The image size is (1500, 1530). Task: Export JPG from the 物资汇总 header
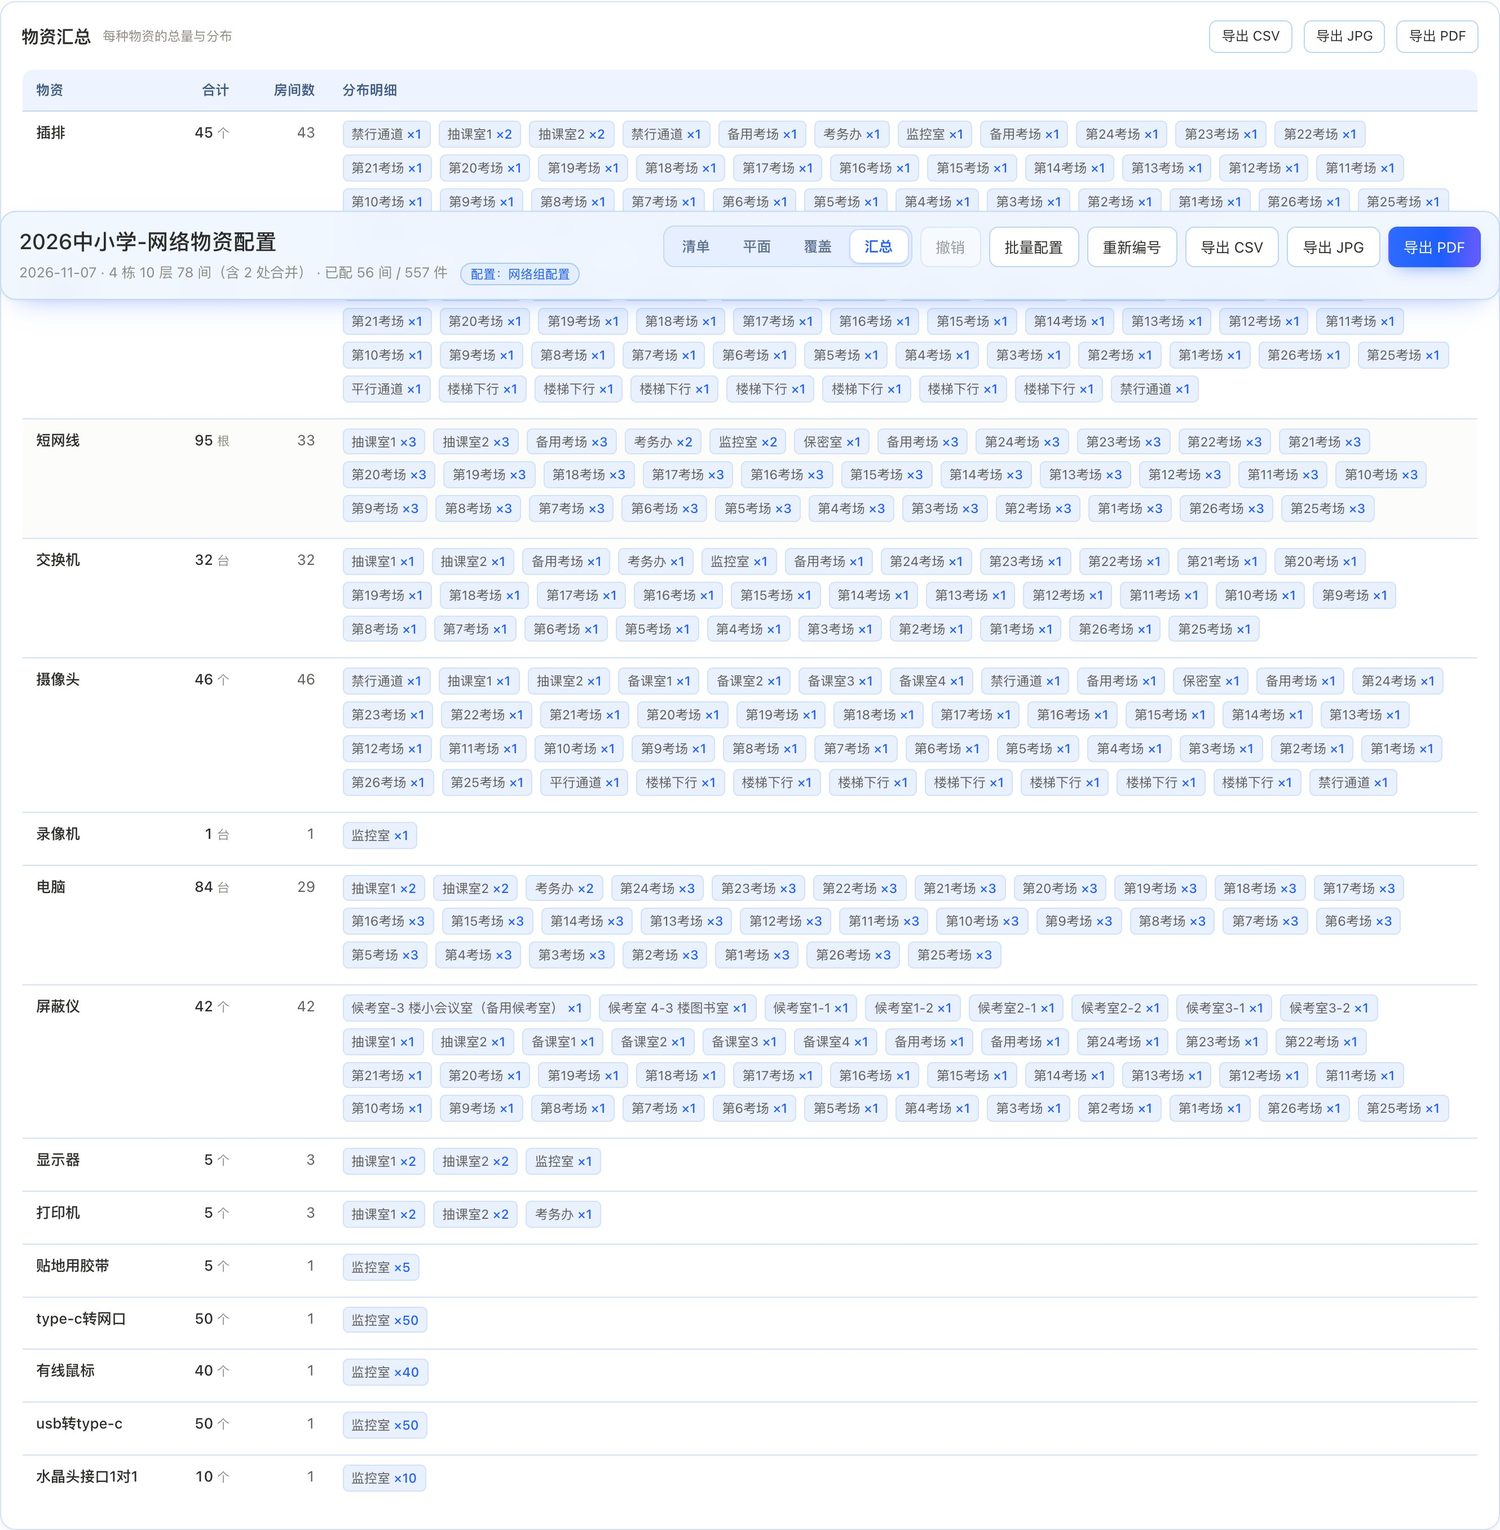pyautogui.click(x=1345, y=36)
